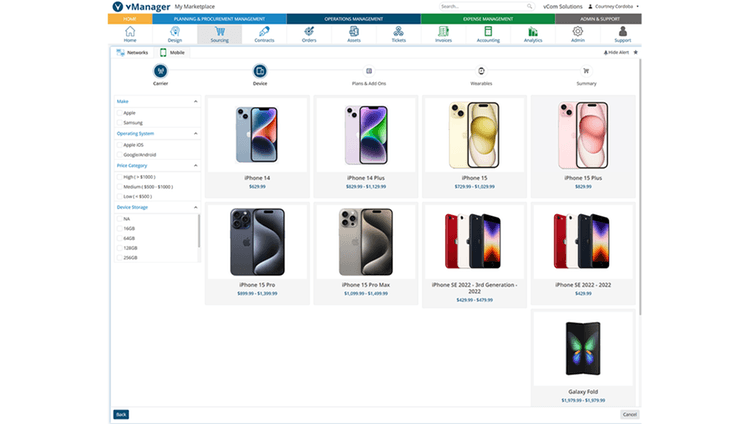Check the Apple iOS filter

(120, 145)
